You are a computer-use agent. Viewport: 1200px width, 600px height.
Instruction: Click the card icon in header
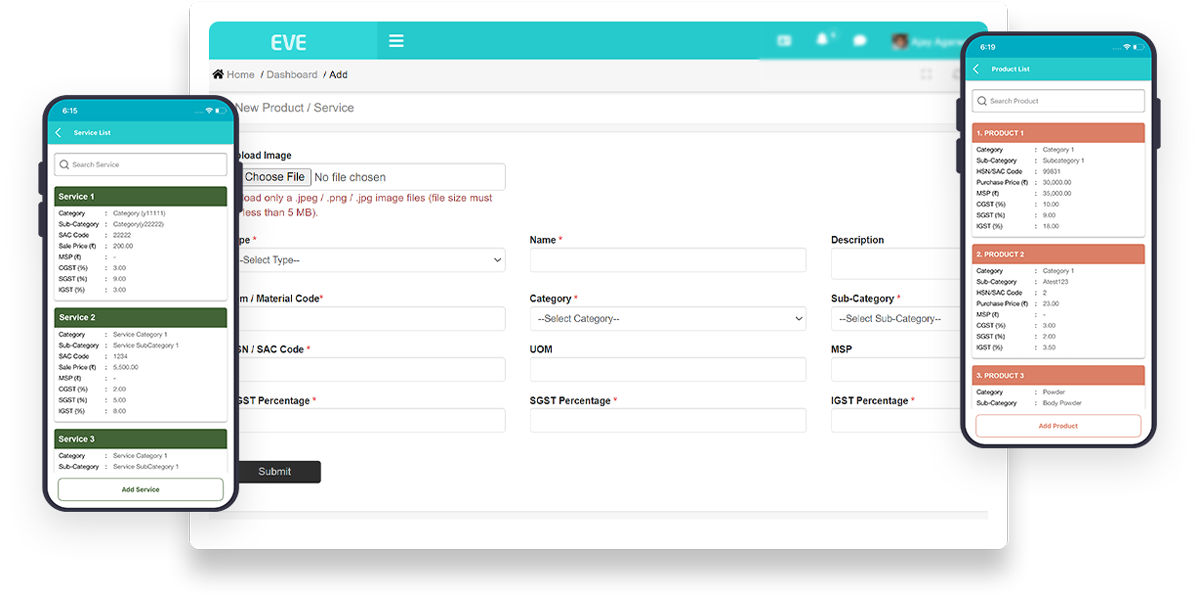[784, 41]
